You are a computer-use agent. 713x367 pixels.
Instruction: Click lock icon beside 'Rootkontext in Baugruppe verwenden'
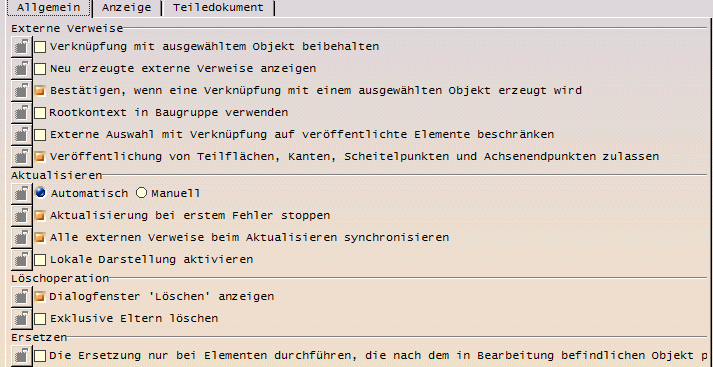point(21,112)
